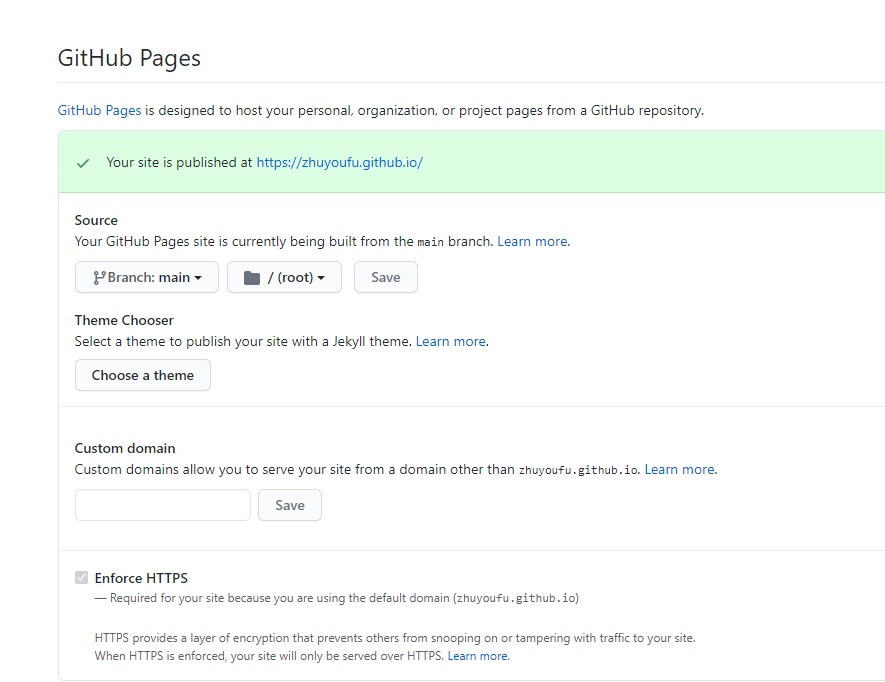Toggle the Enforce HTTPS checkbox
The image size is (885, 682).
point(82,578)
